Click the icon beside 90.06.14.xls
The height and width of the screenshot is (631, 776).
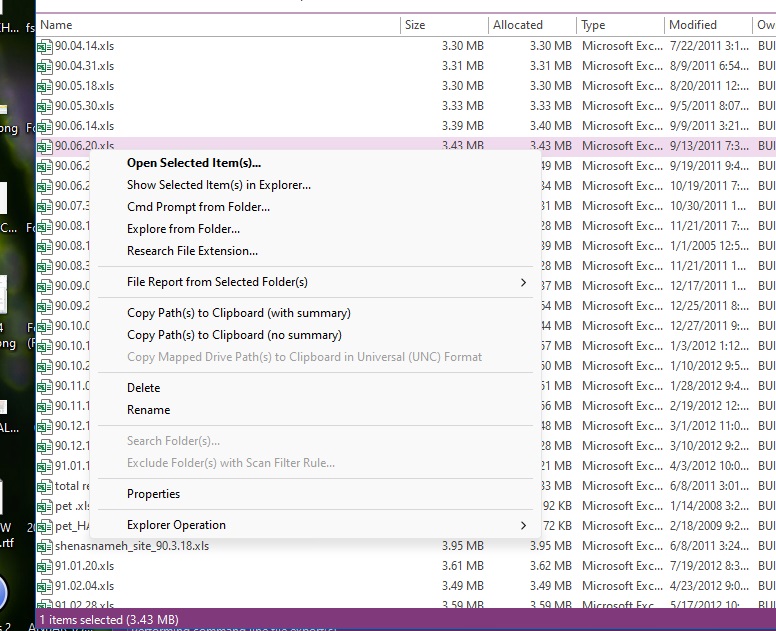(x=45, y=126)
